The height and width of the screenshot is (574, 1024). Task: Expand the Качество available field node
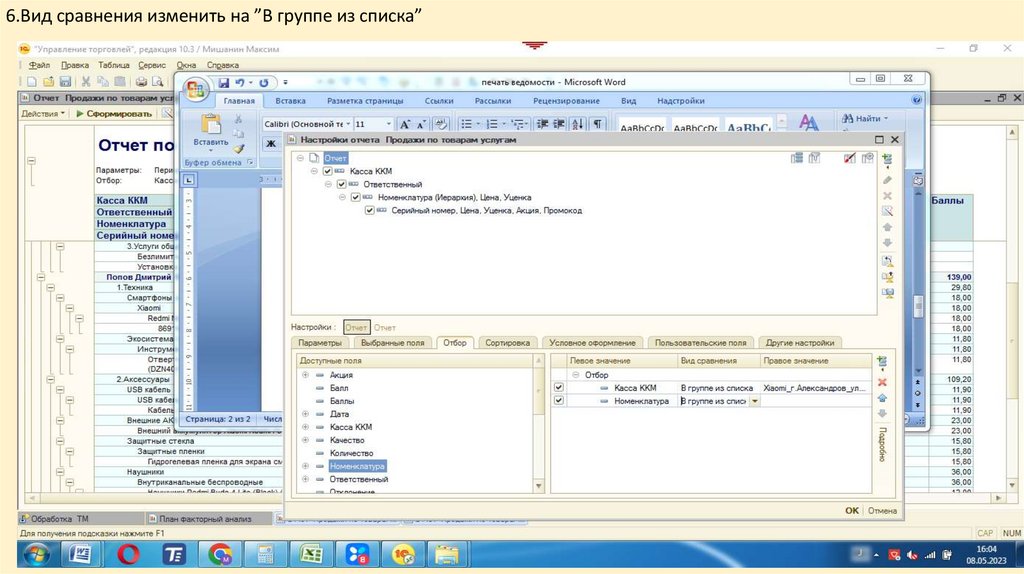[x=305, y=440]
